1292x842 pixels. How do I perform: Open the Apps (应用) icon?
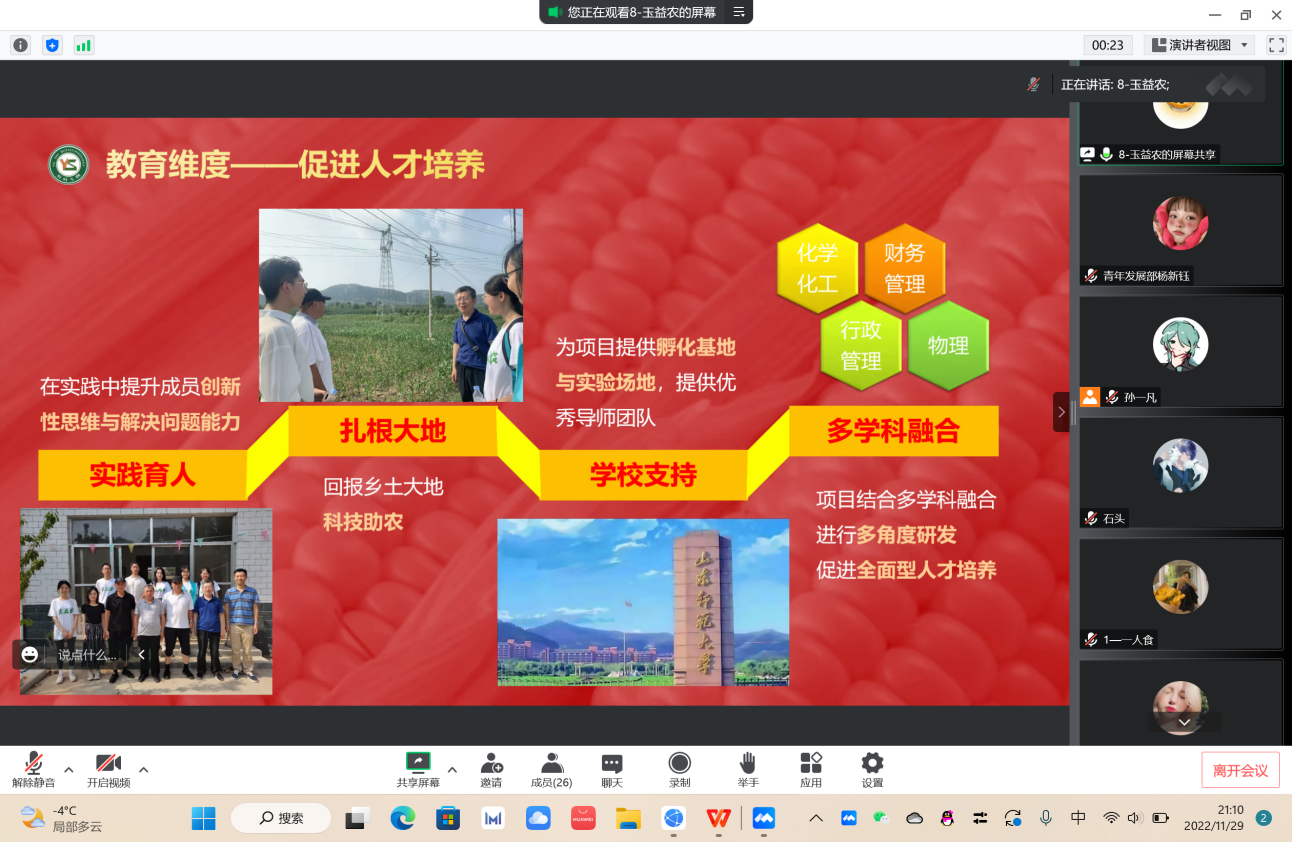pyautogui.click(x=811, y=770)
